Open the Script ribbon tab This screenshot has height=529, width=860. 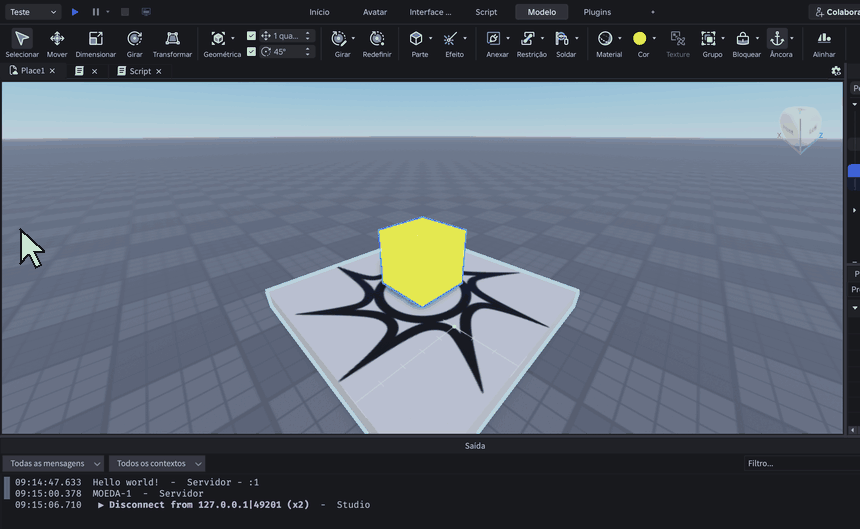tap(486, 12)
